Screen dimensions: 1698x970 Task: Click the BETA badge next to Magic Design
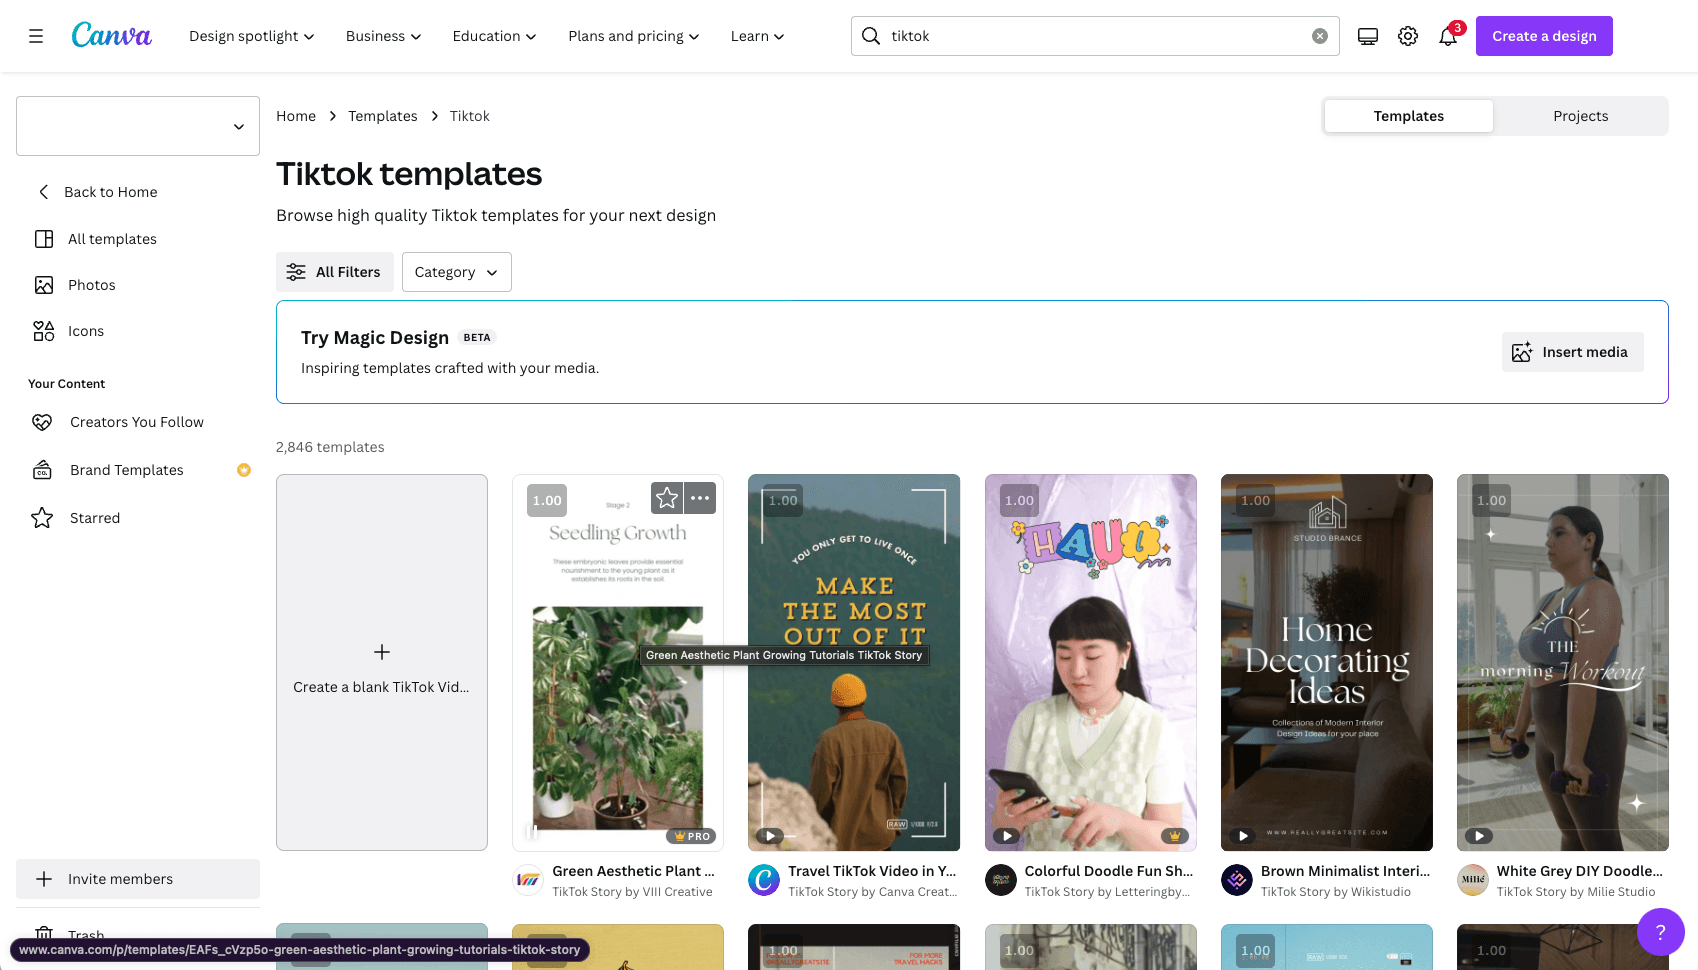coord(477,338)
